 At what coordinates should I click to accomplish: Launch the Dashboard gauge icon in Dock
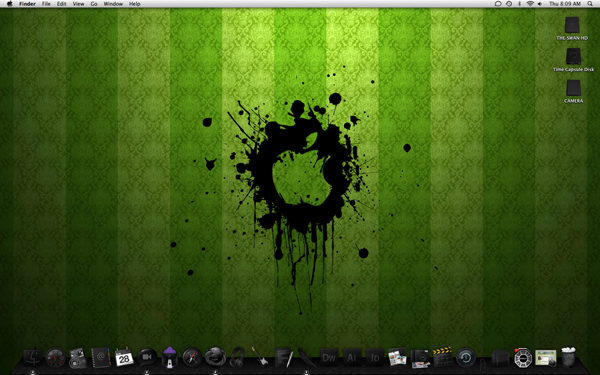point(55,357)
